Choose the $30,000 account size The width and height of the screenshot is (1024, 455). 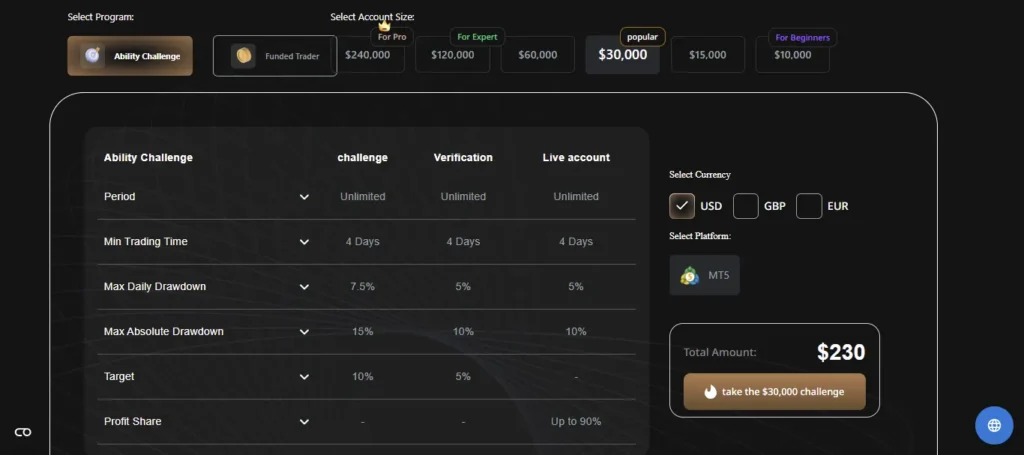click(x=622, y=55)
